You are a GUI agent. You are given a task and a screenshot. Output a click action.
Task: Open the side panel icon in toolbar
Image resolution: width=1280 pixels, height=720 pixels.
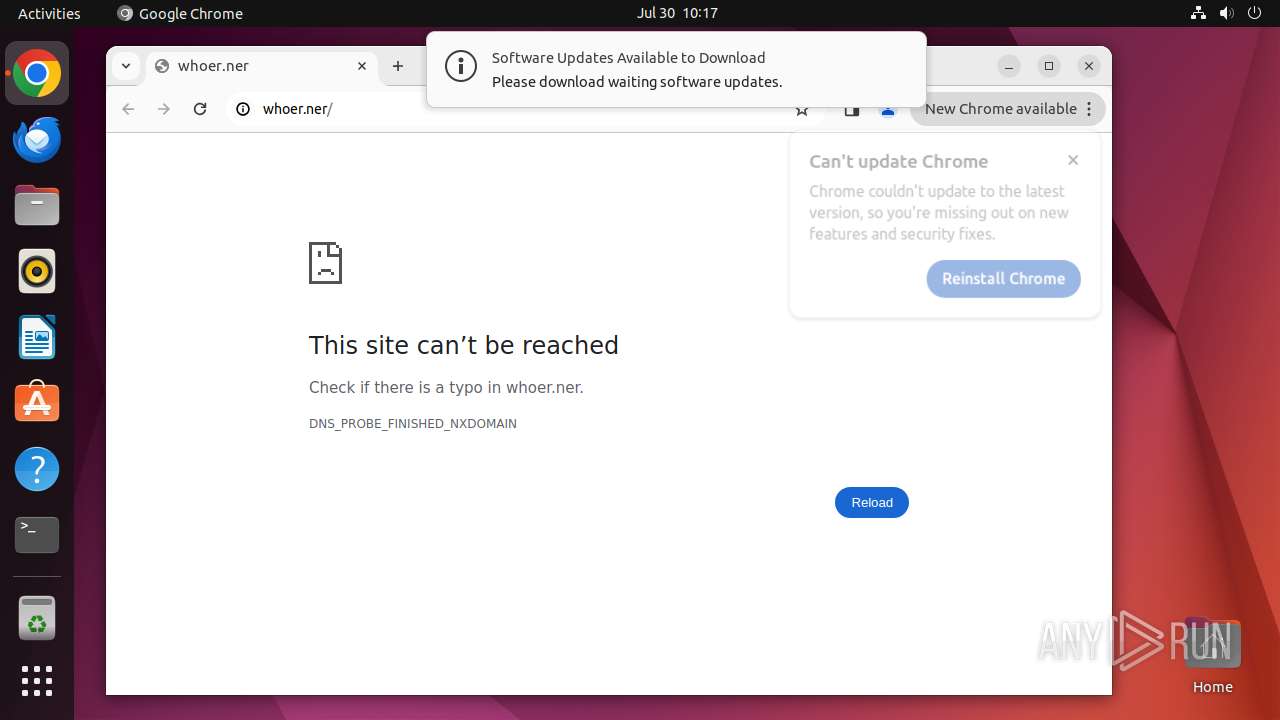tap(852, 110)
